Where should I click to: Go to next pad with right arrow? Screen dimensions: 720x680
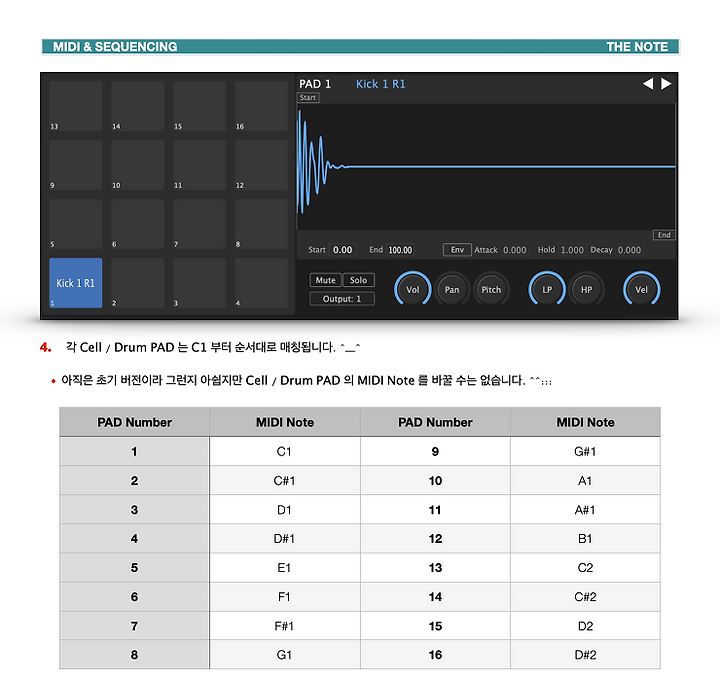click(666, 84)
